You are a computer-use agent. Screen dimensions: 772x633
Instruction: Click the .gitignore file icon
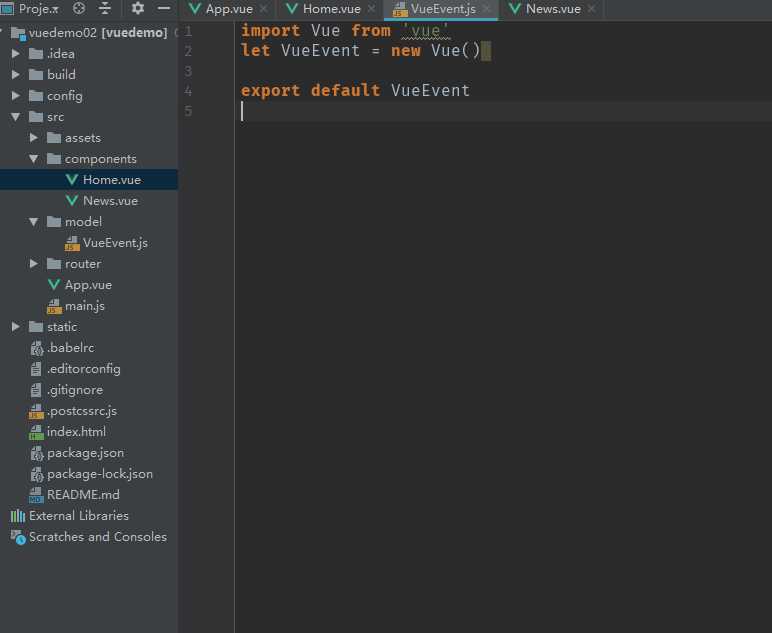pyautogui.click(x=36, y=390)
